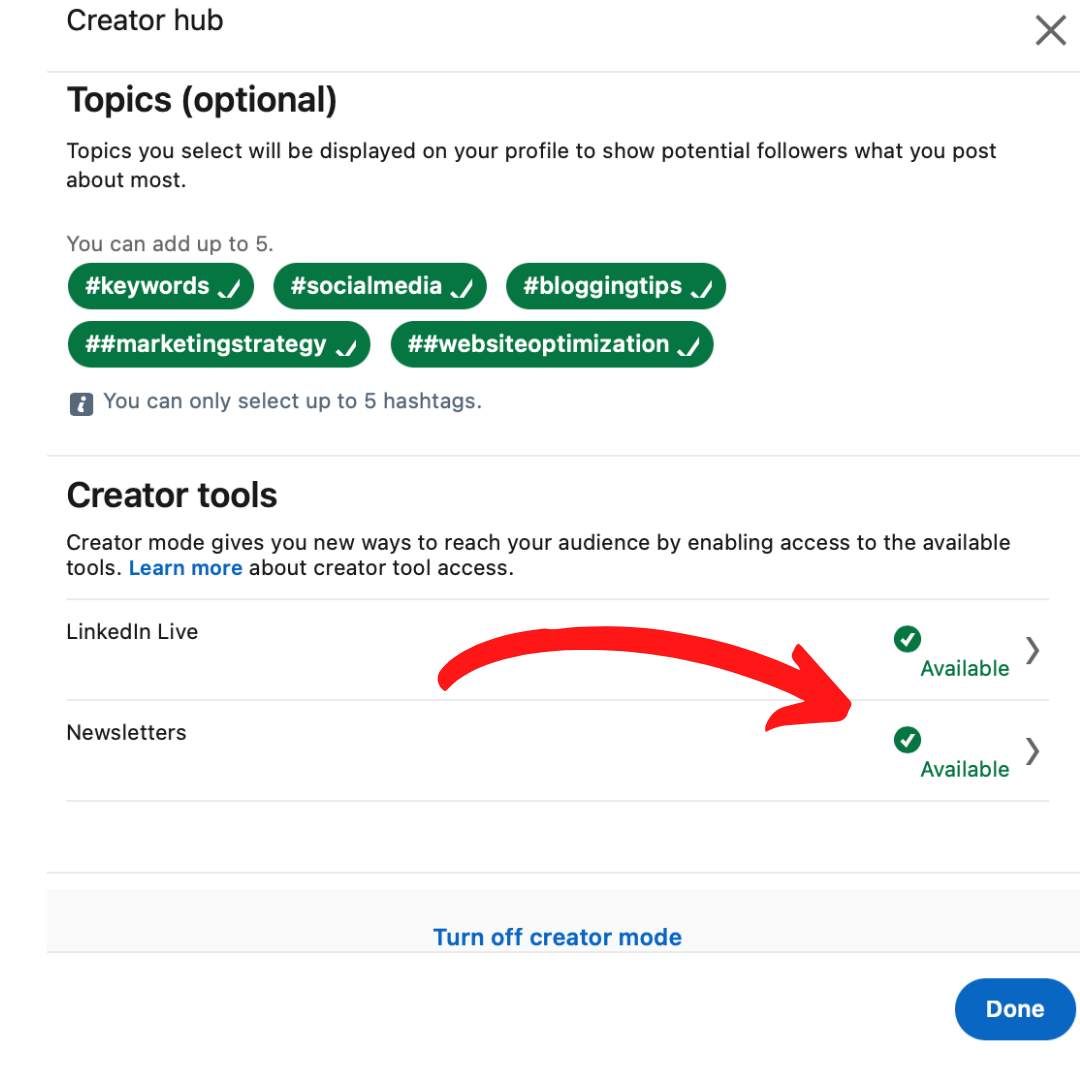Expand LinkedIn Live with its chevron arrow
Viewport: 1080px width, 1079px height.
click(x=1032, y=650)
